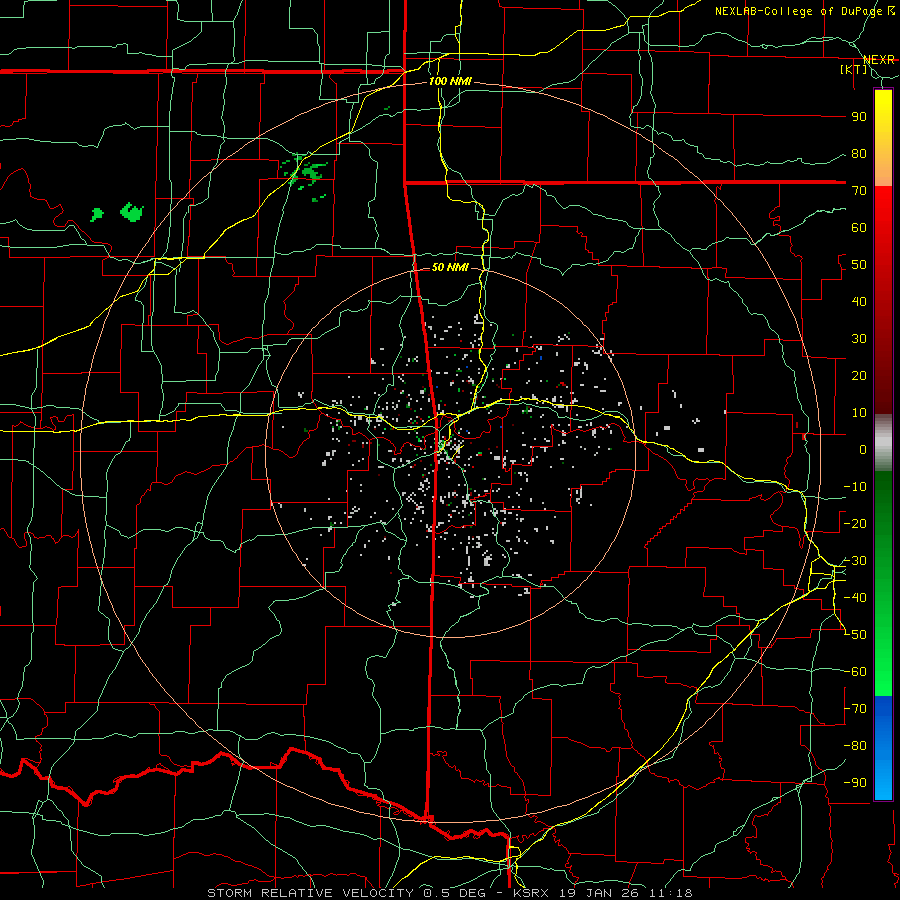Click the positive 30 scale label

pyautogui.click(x=859, y=339)
